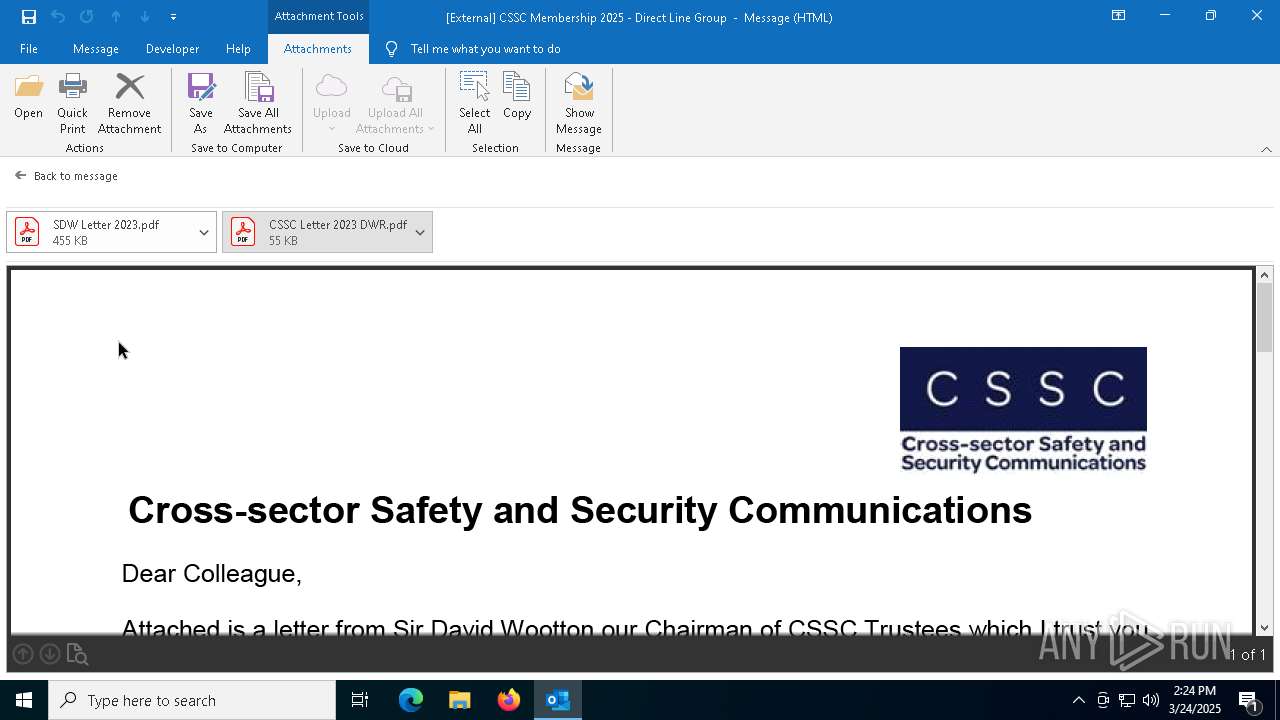
Task: Open Ribbon Display Options
Action: click(1118, 16)
